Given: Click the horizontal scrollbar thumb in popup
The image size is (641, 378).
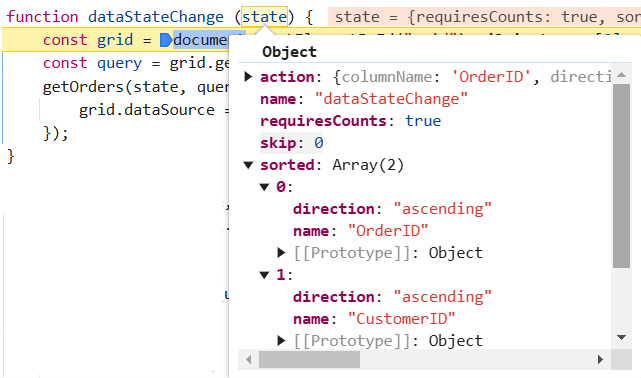Looking at the screenshot, I should 309,360.
